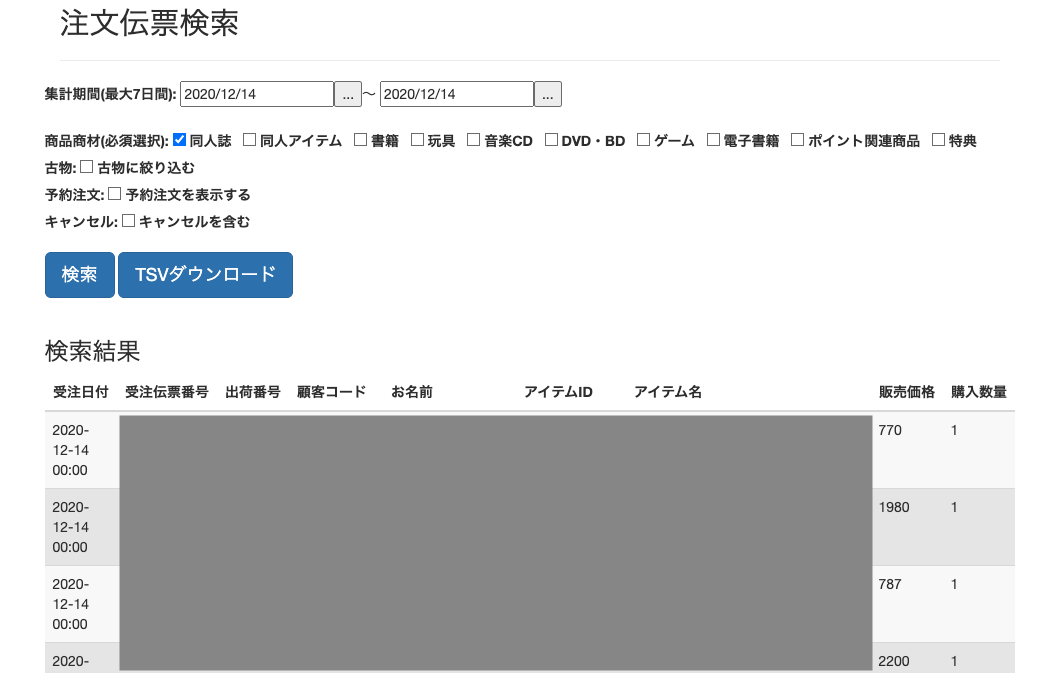The image size is (1053, 673).
Task: Click the 検索 search button
Action: (x=79, y=274)
